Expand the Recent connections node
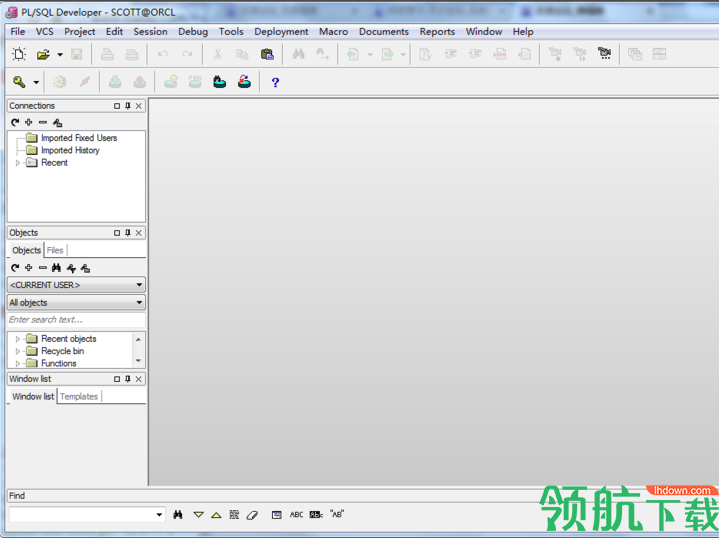The width and height of the screenshot is (719, 538). coord(17,162)
